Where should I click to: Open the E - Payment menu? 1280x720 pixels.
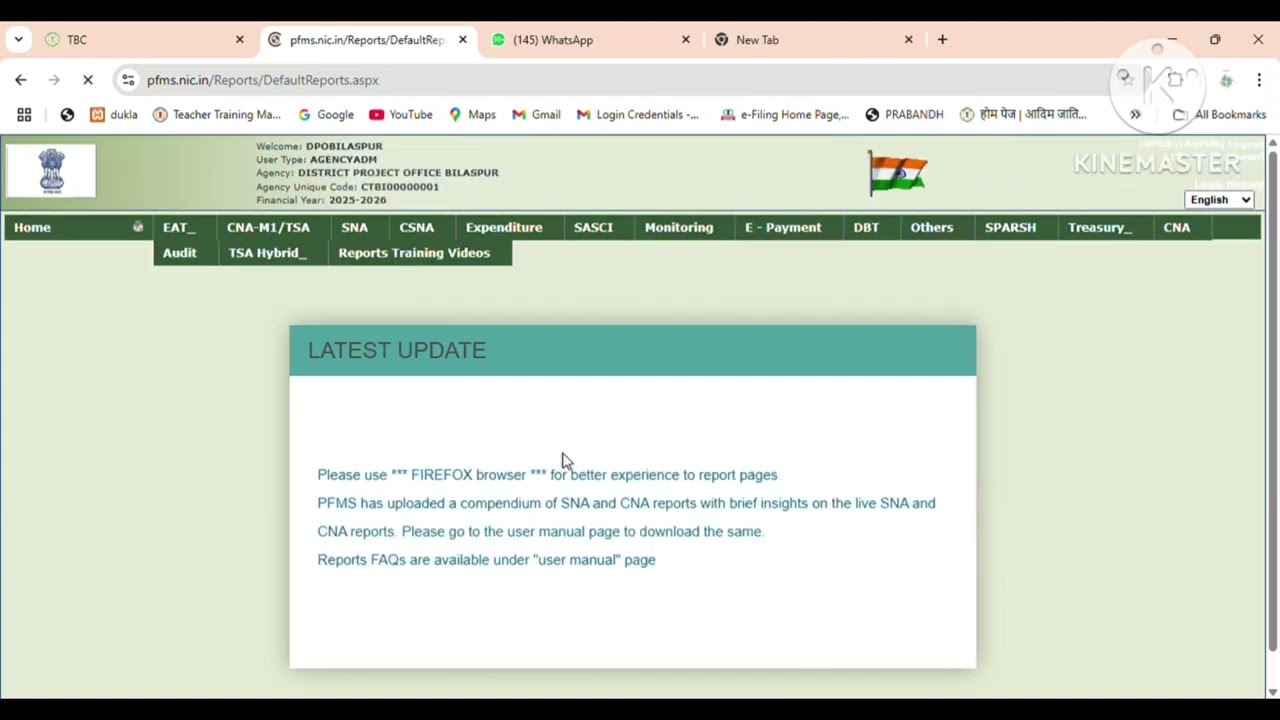coord(783,227)
